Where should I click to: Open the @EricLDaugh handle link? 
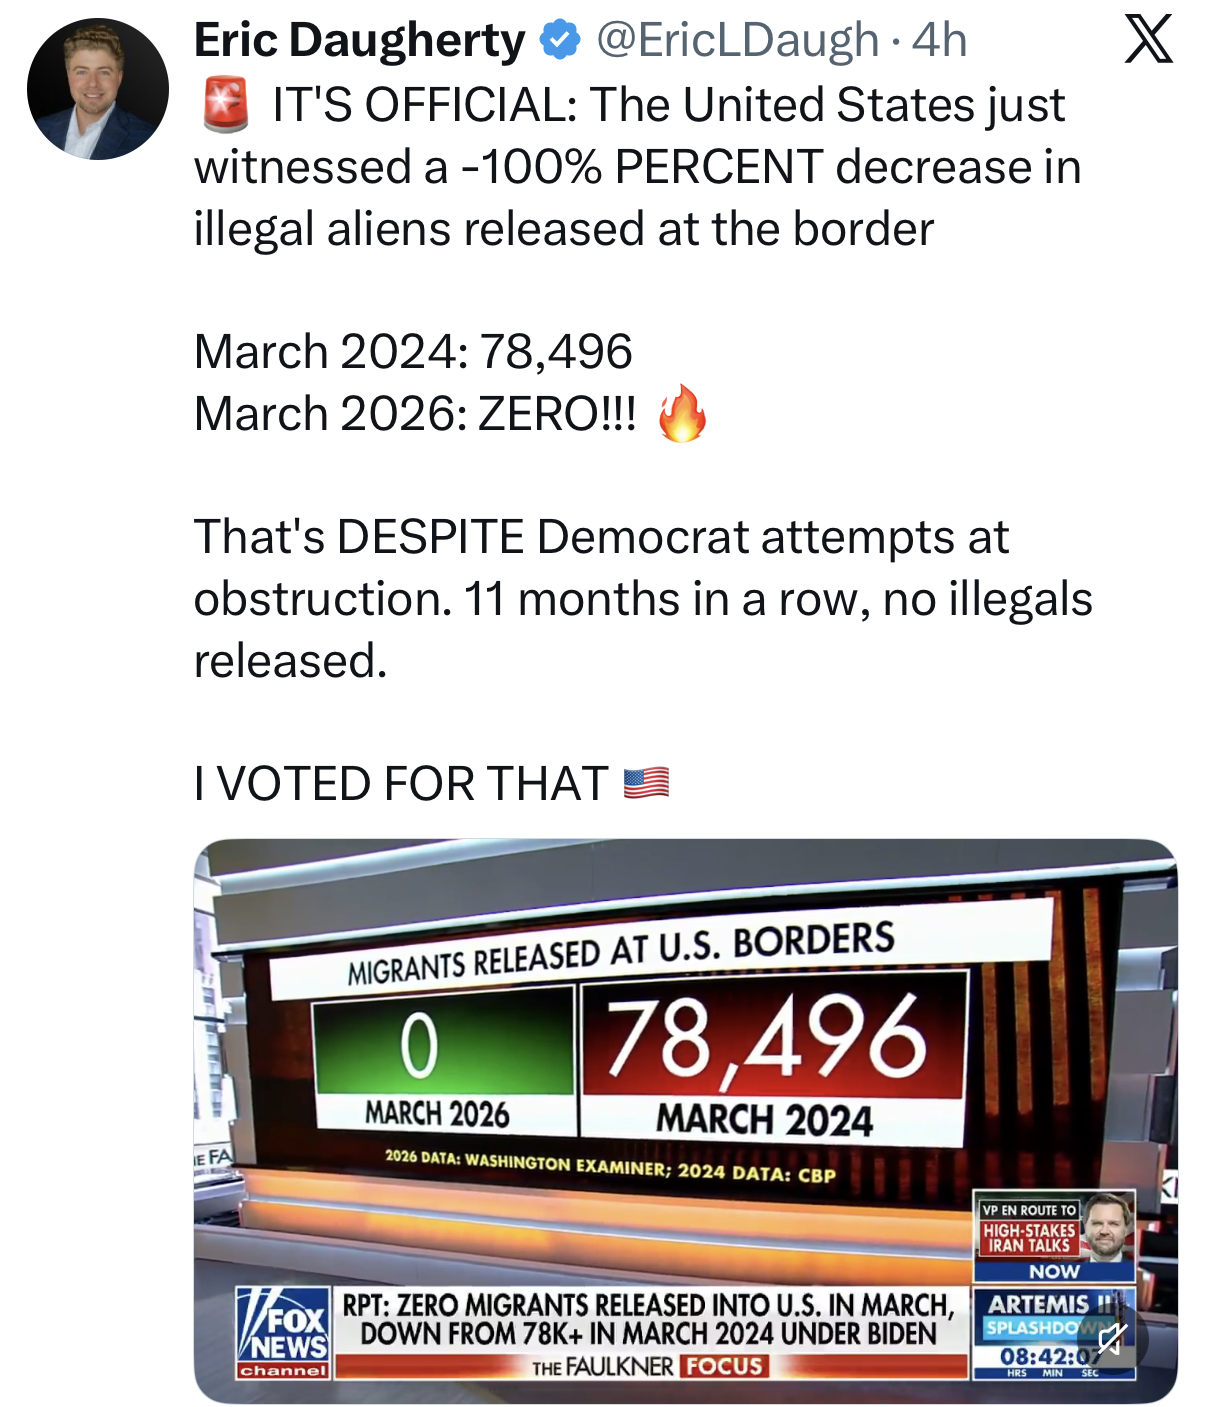[x=737, y=41]
